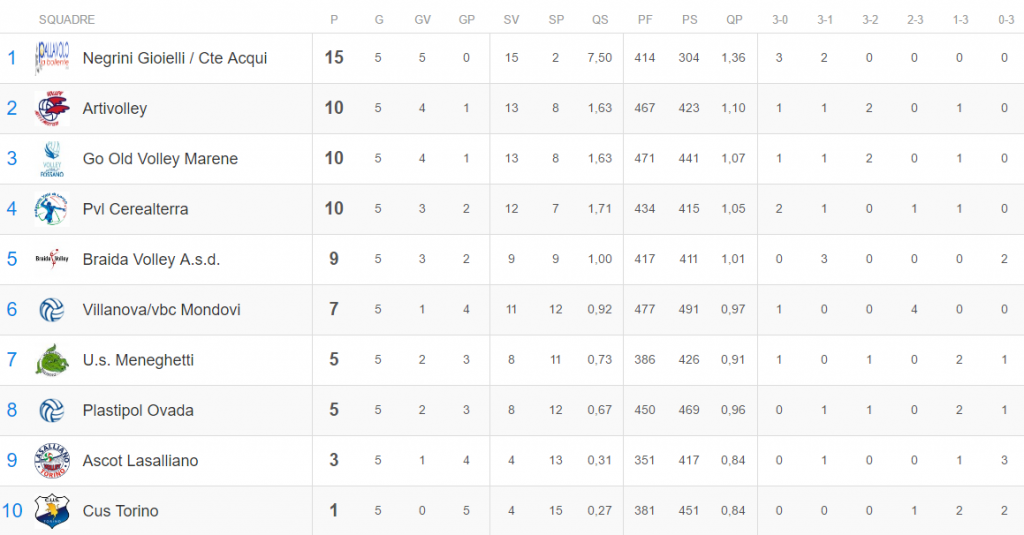This screenshot has width=1024, height=535.
Task: Click the QS column header
Action: [600, 20]
